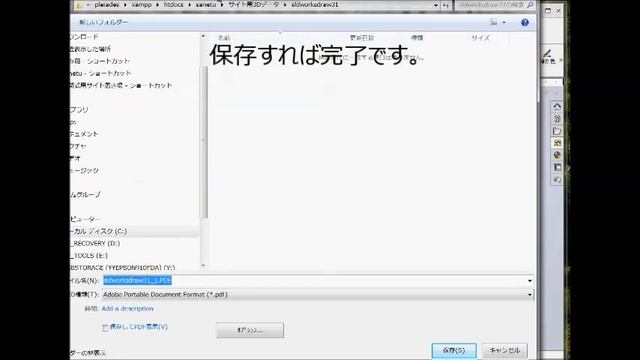The image size is (640, 360).
Task: Open Appearances colored ball icon in task pane
Action: [557, 155]
